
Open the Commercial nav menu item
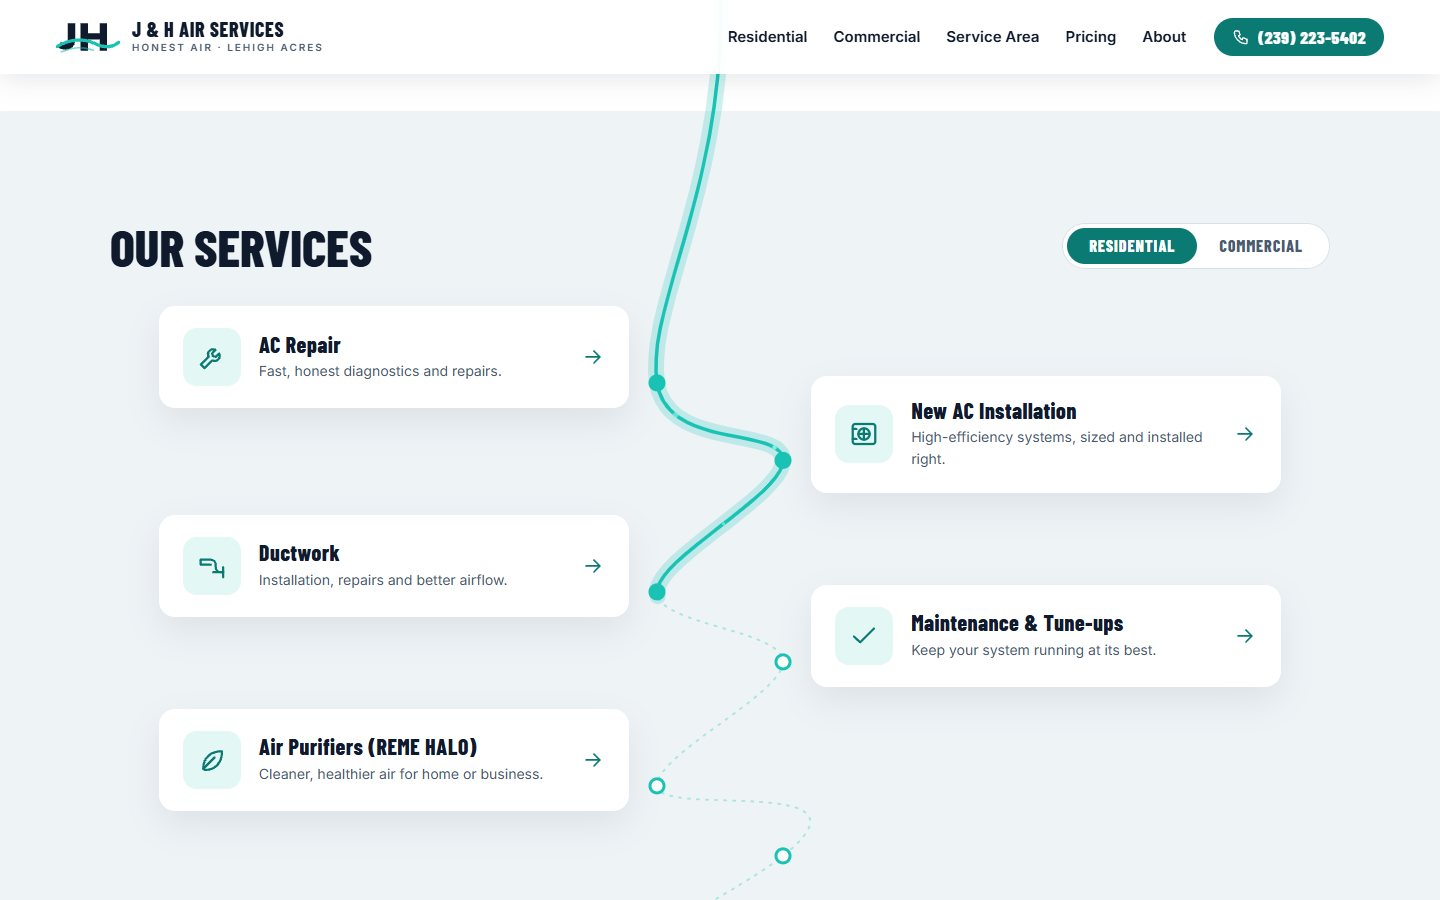pyautogui.click(x=876, y=37)
